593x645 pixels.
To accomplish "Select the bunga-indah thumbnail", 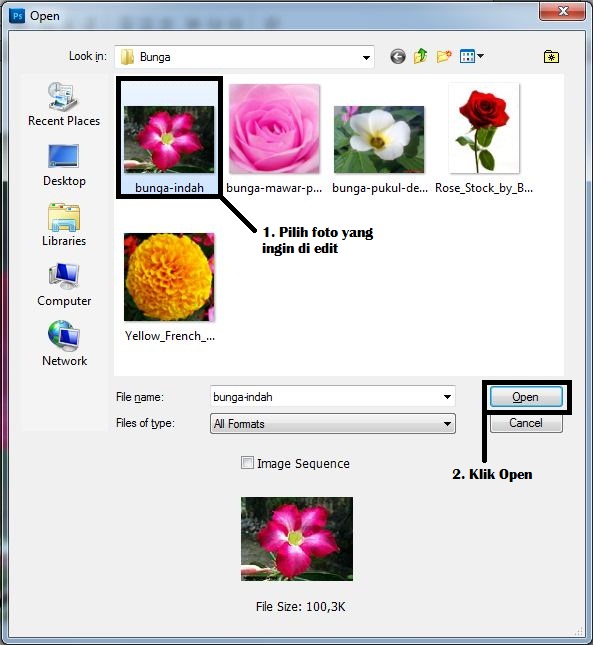I will point(169,139).
